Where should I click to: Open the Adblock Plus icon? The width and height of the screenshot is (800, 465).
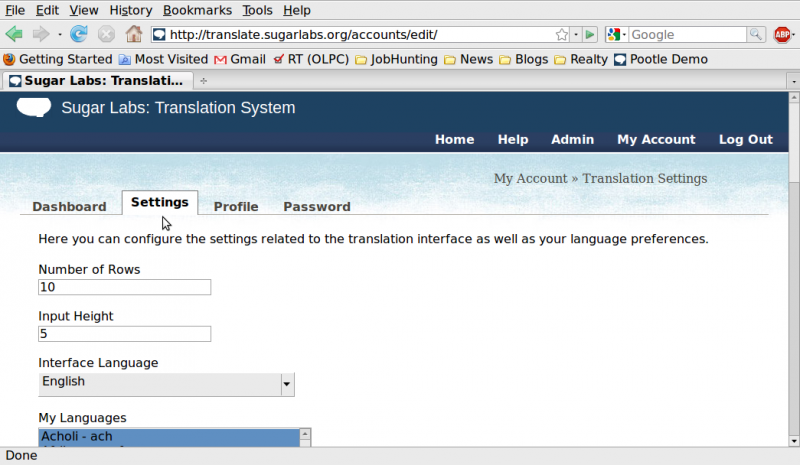click(783, 35)
